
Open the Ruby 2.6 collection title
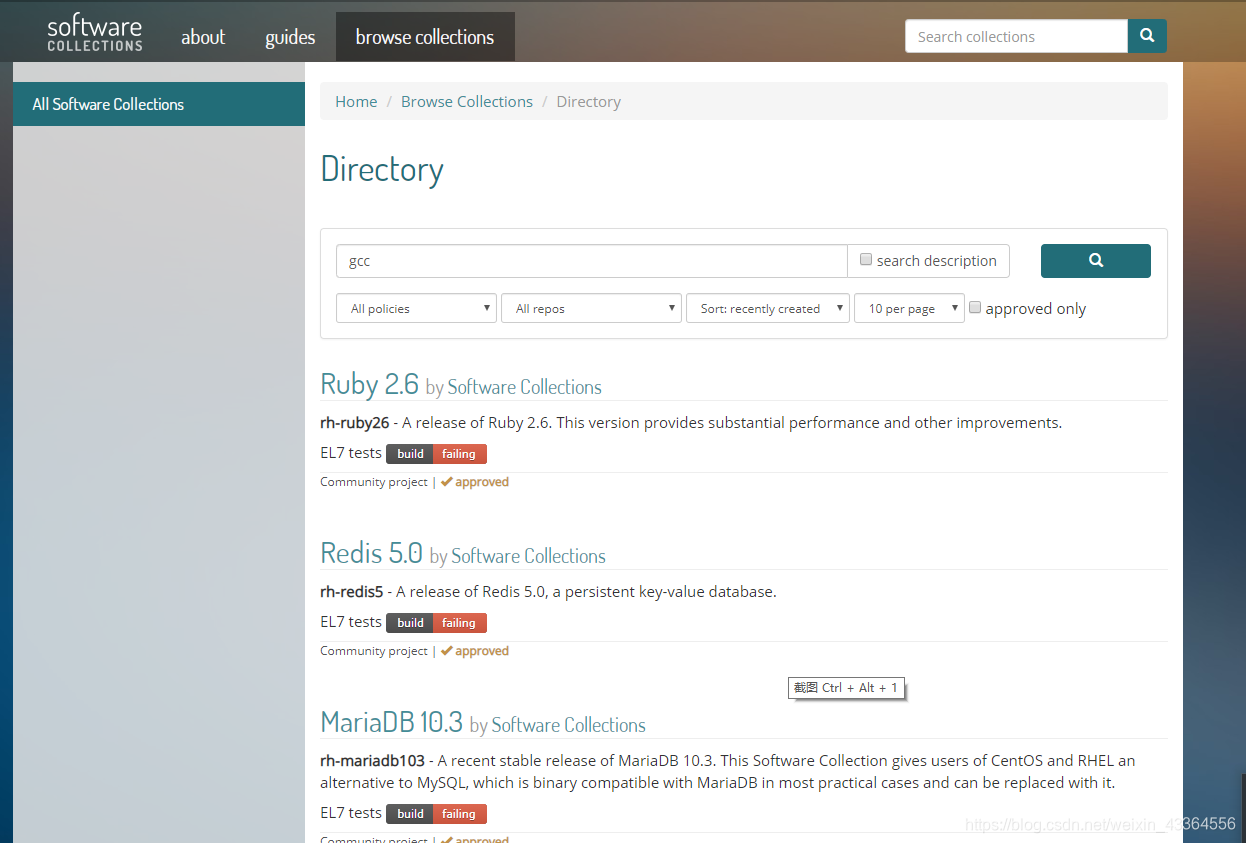click(369, 384)
